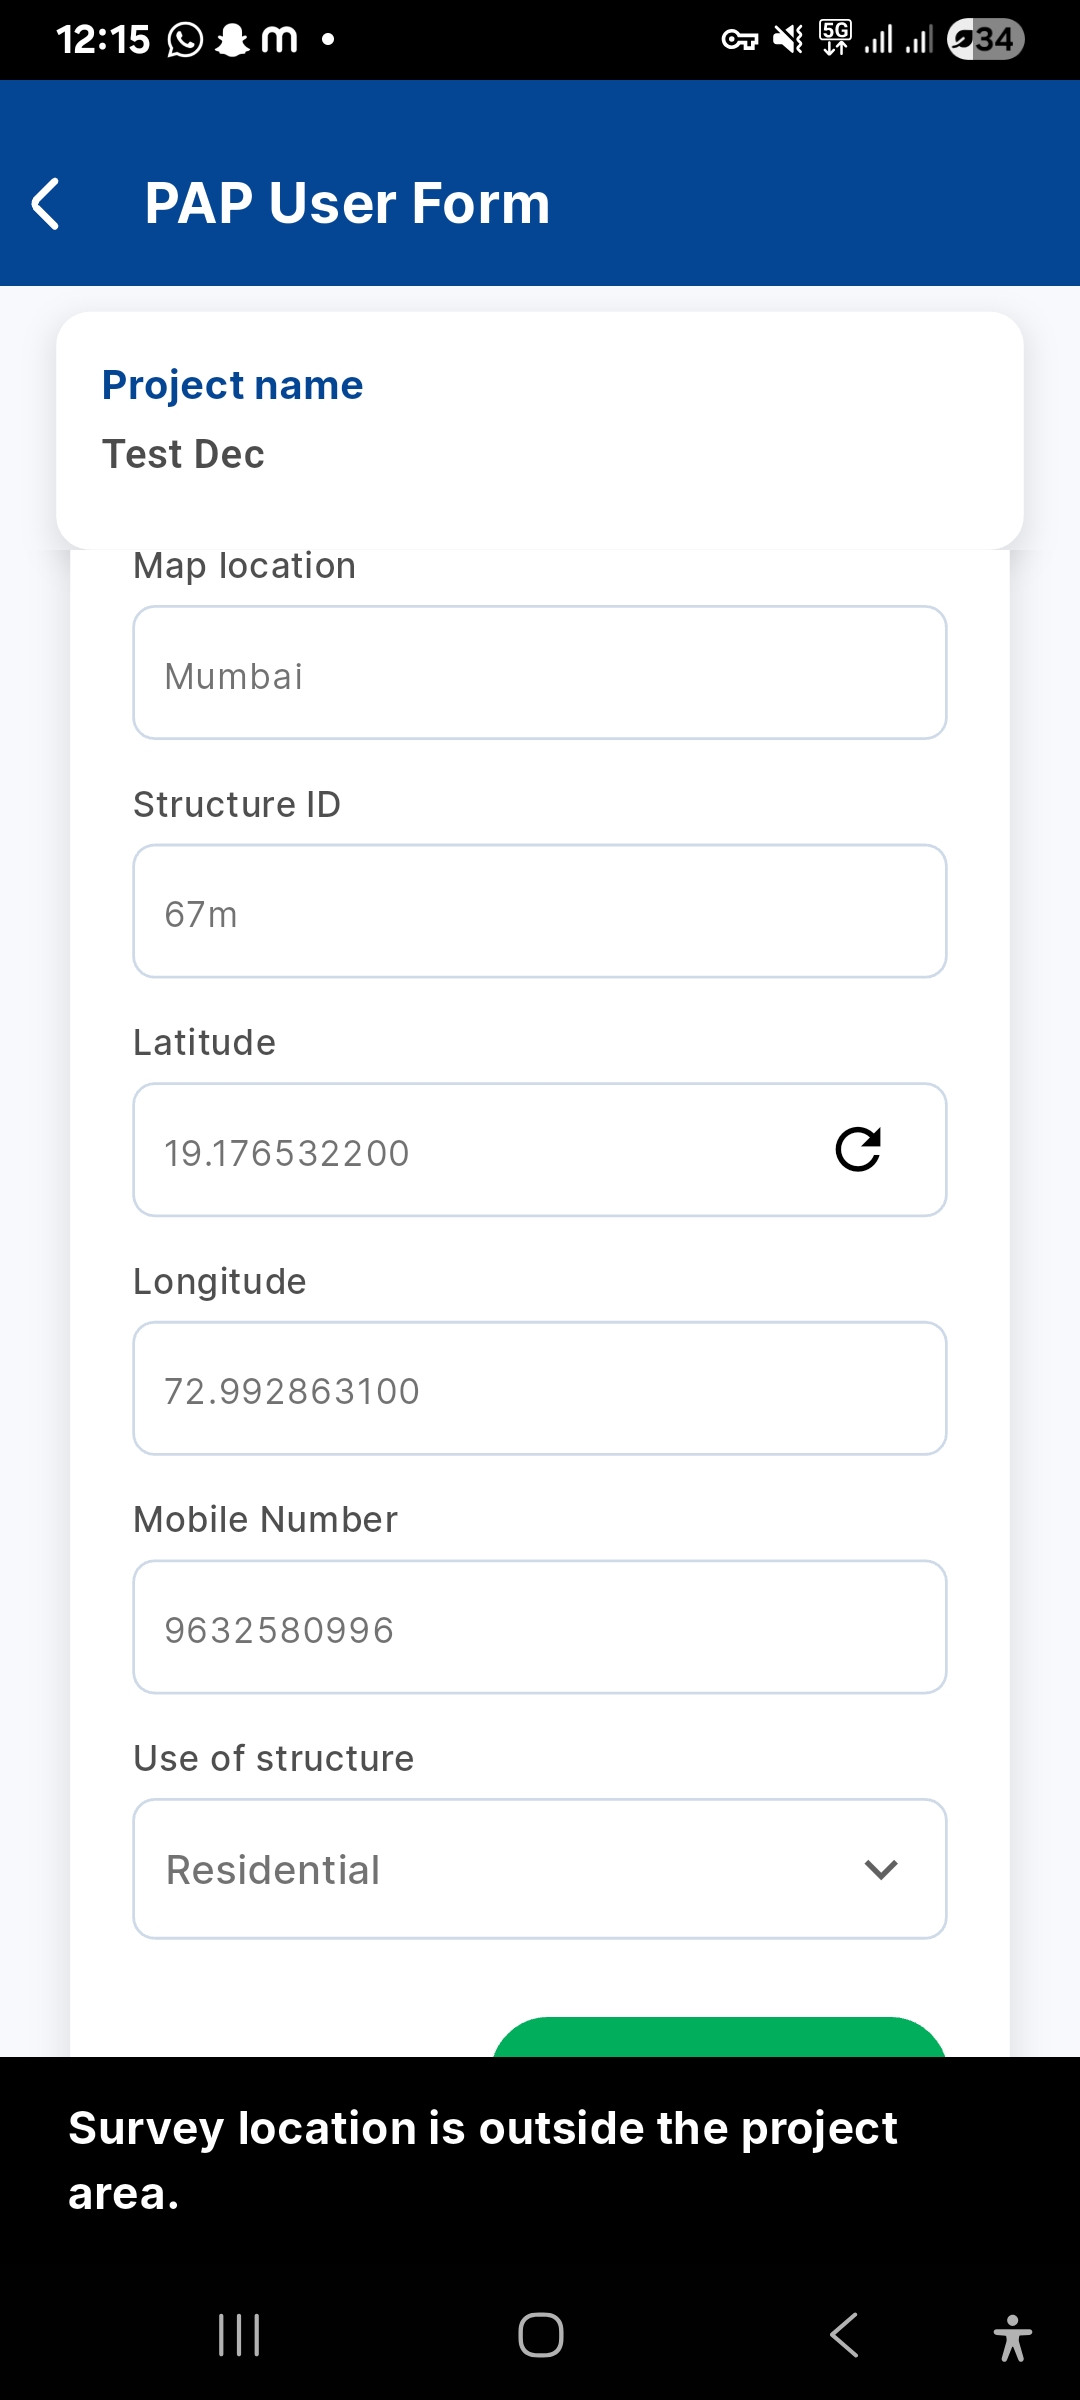Tap the battery level indicator
This screenshot has height=2400, width=1080.
(x=985, y=40)
